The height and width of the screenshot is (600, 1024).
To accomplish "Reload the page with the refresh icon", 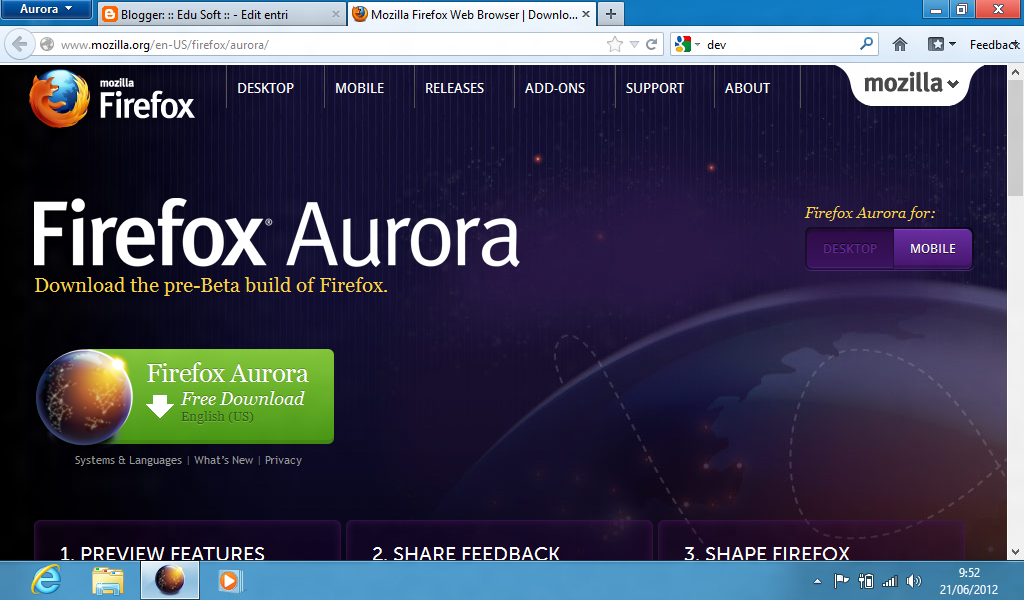I will click(x=651, y=44).
